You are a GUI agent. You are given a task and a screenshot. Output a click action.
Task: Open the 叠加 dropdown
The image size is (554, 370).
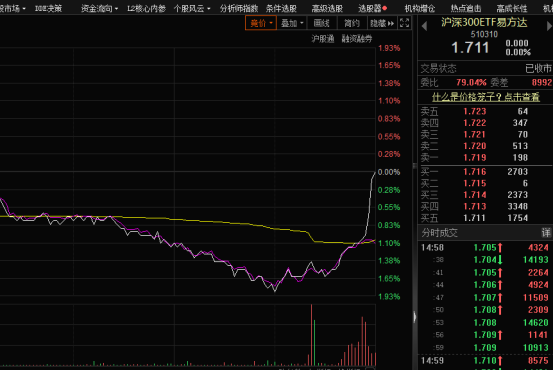(292, 23)
